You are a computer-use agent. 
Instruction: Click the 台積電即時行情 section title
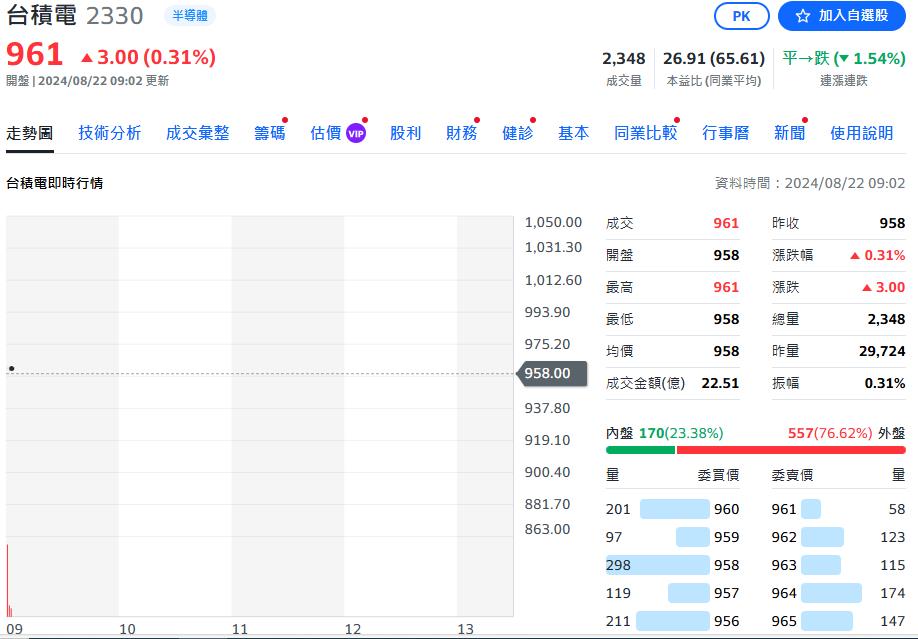tap(54, 183)
